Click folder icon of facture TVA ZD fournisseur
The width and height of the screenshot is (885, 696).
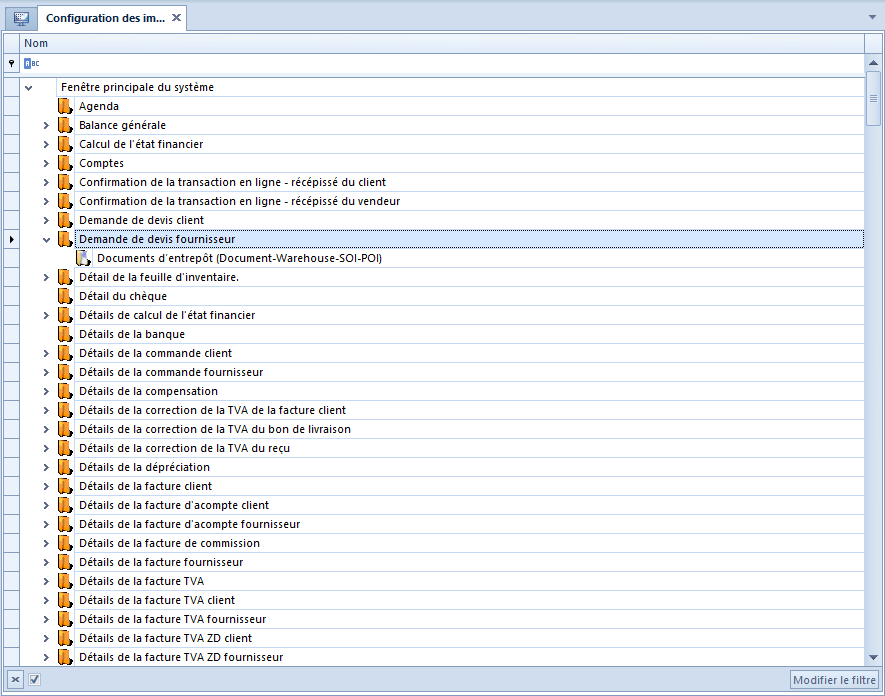[x=65, y=658]
